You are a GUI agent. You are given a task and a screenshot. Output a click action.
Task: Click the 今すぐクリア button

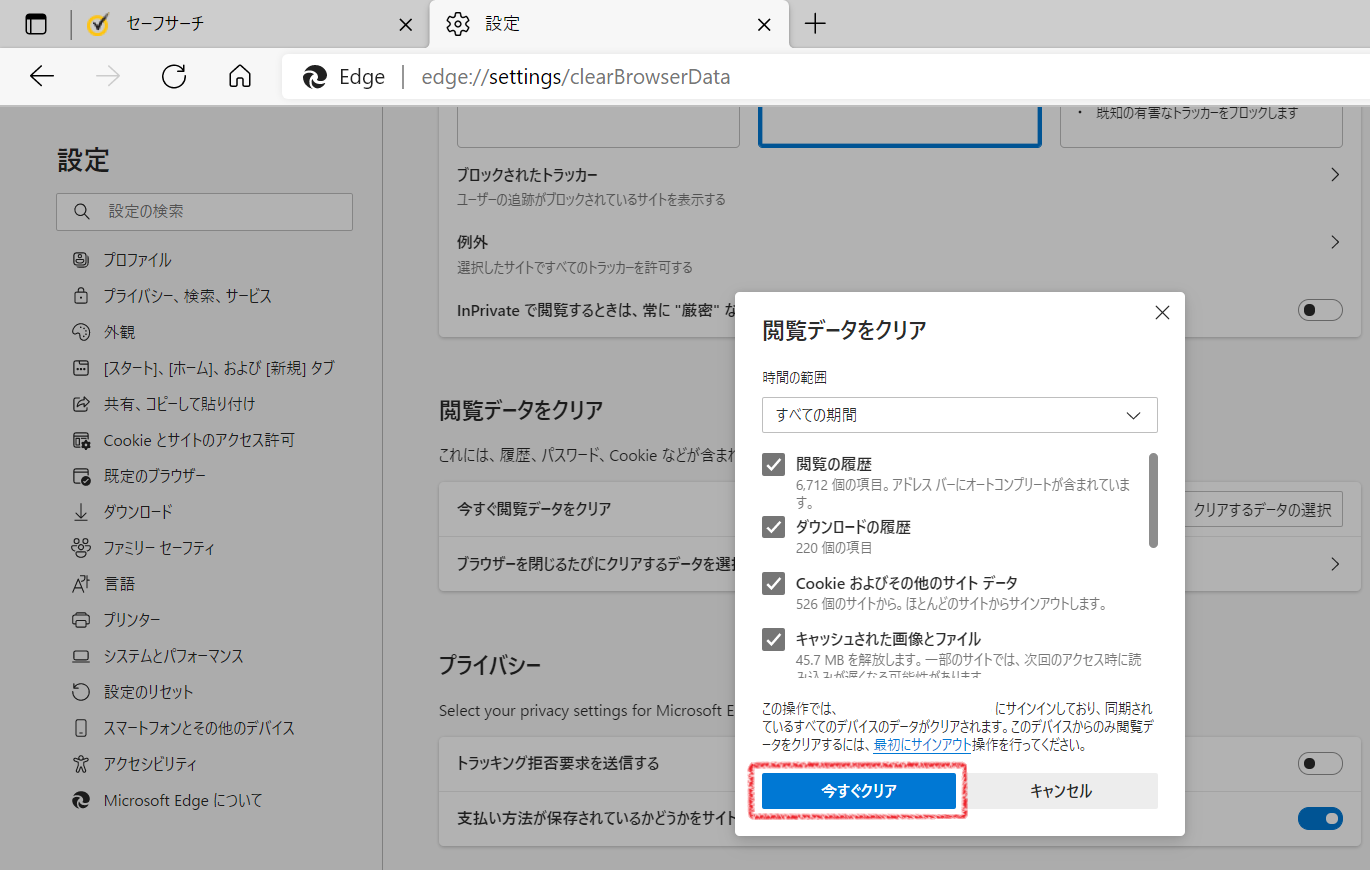(x=858, y=790)
